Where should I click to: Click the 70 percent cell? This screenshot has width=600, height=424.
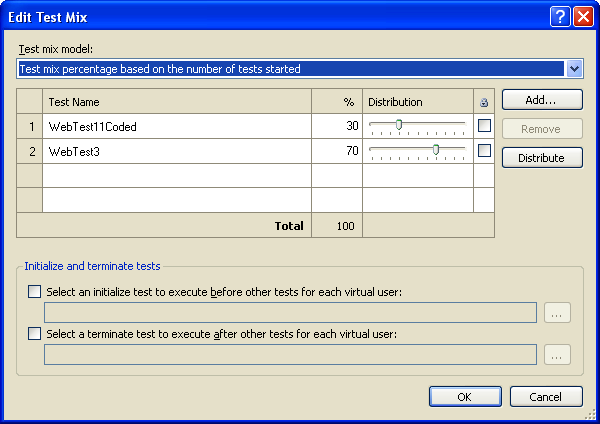337,152
